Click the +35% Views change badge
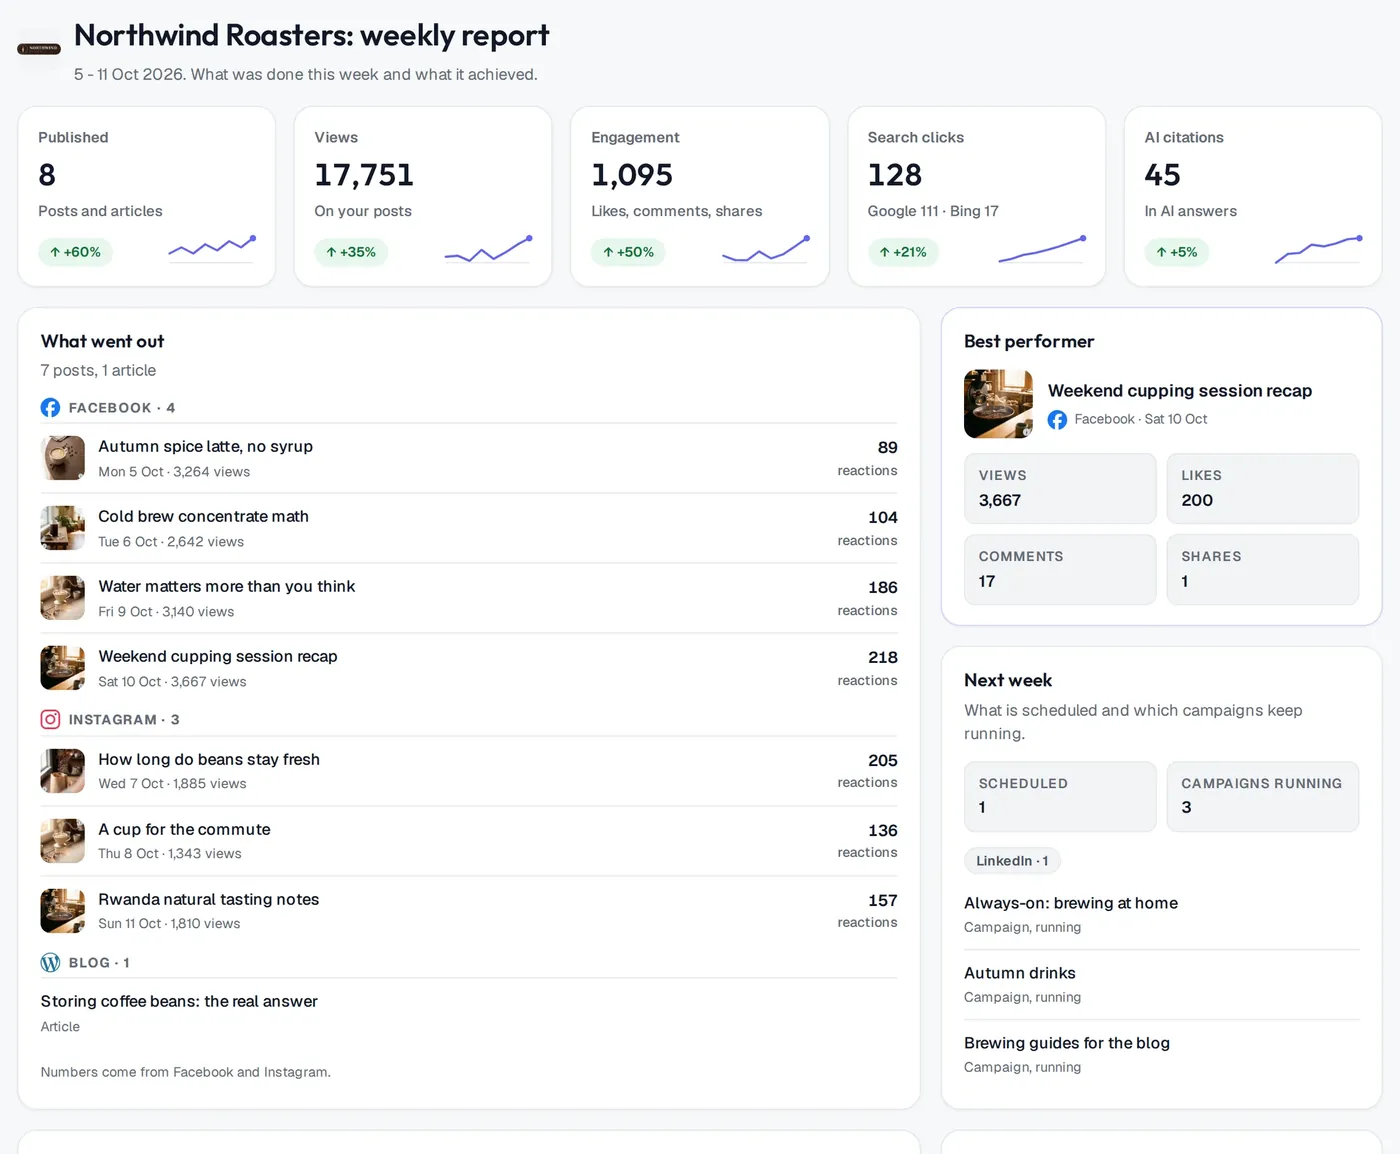The image size is (1400, 1154). (351, 252)
